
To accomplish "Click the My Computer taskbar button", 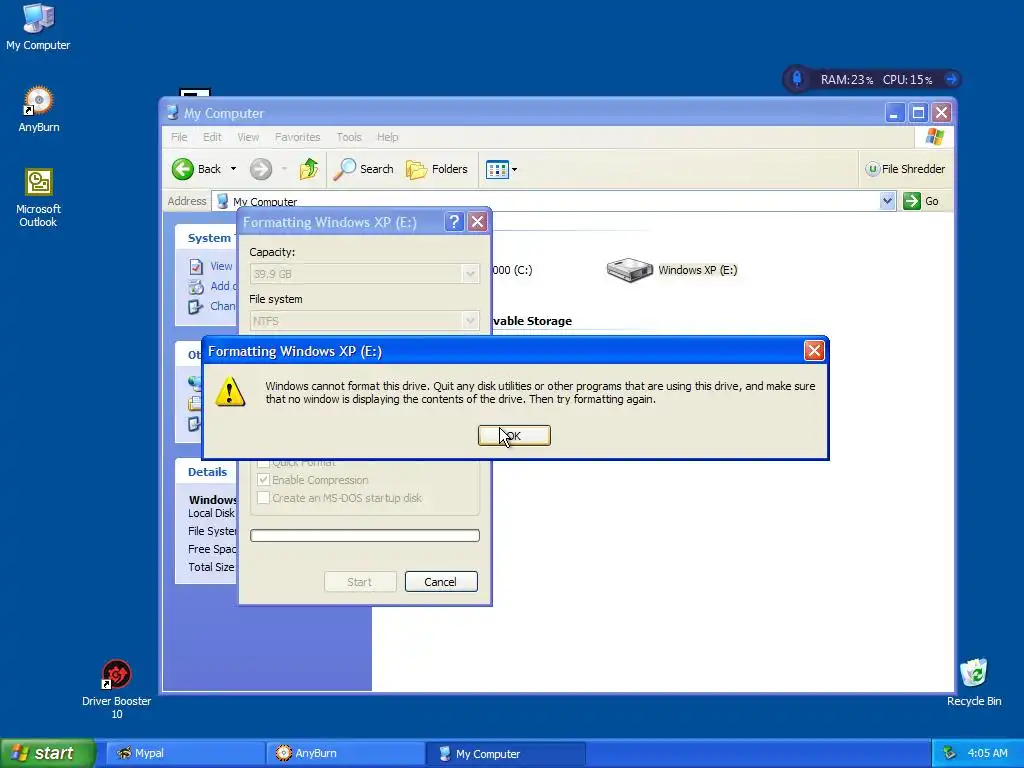I will tap(505, 754).
